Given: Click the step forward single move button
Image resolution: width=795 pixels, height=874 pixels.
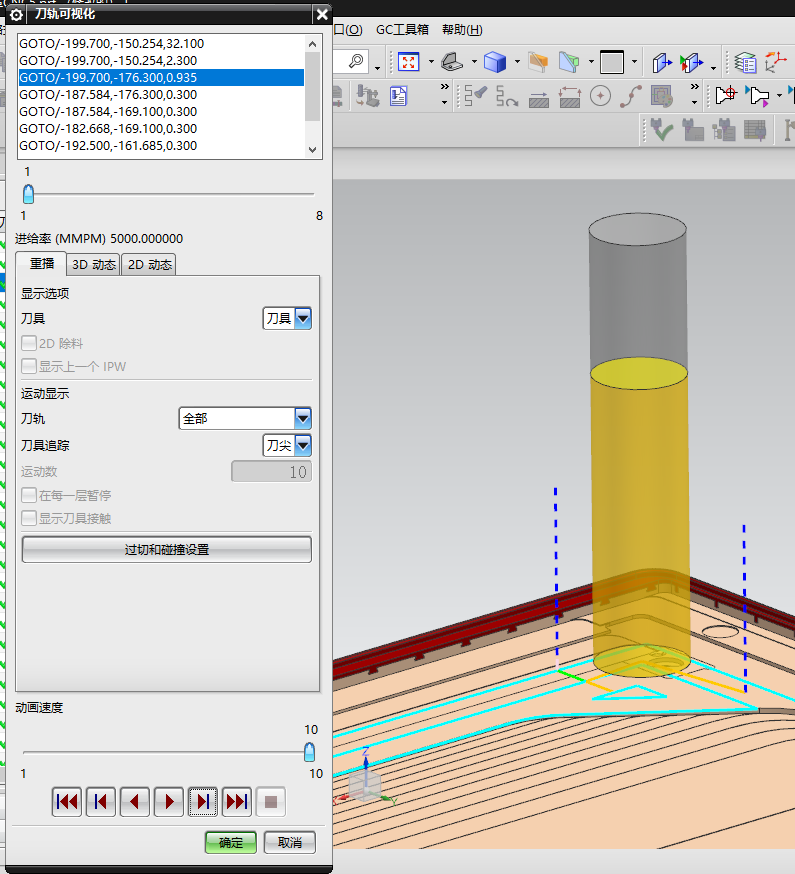Looking at the screenshot, I should (x=203, y=801).
